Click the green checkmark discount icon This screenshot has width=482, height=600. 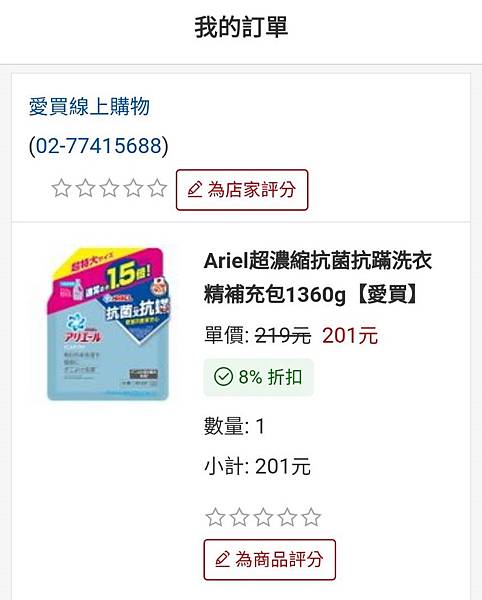[x=223, y=377]
